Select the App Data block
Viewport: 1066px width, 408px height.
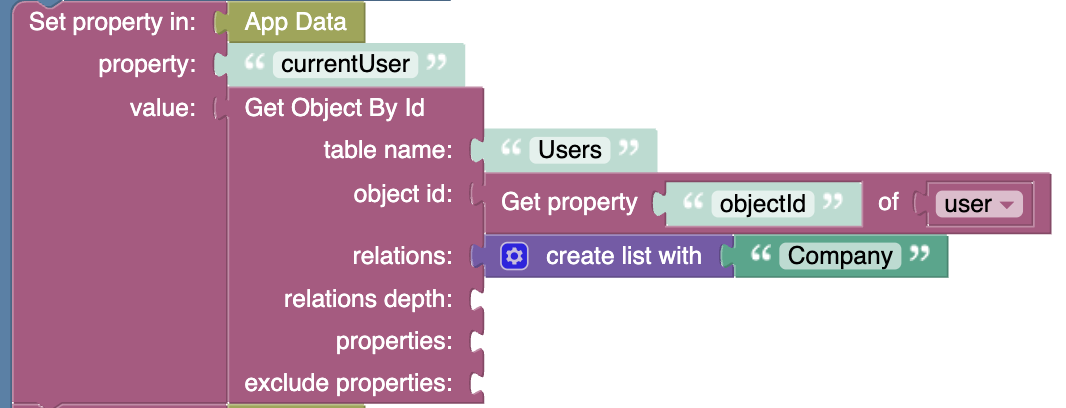(x=296, y=22)
